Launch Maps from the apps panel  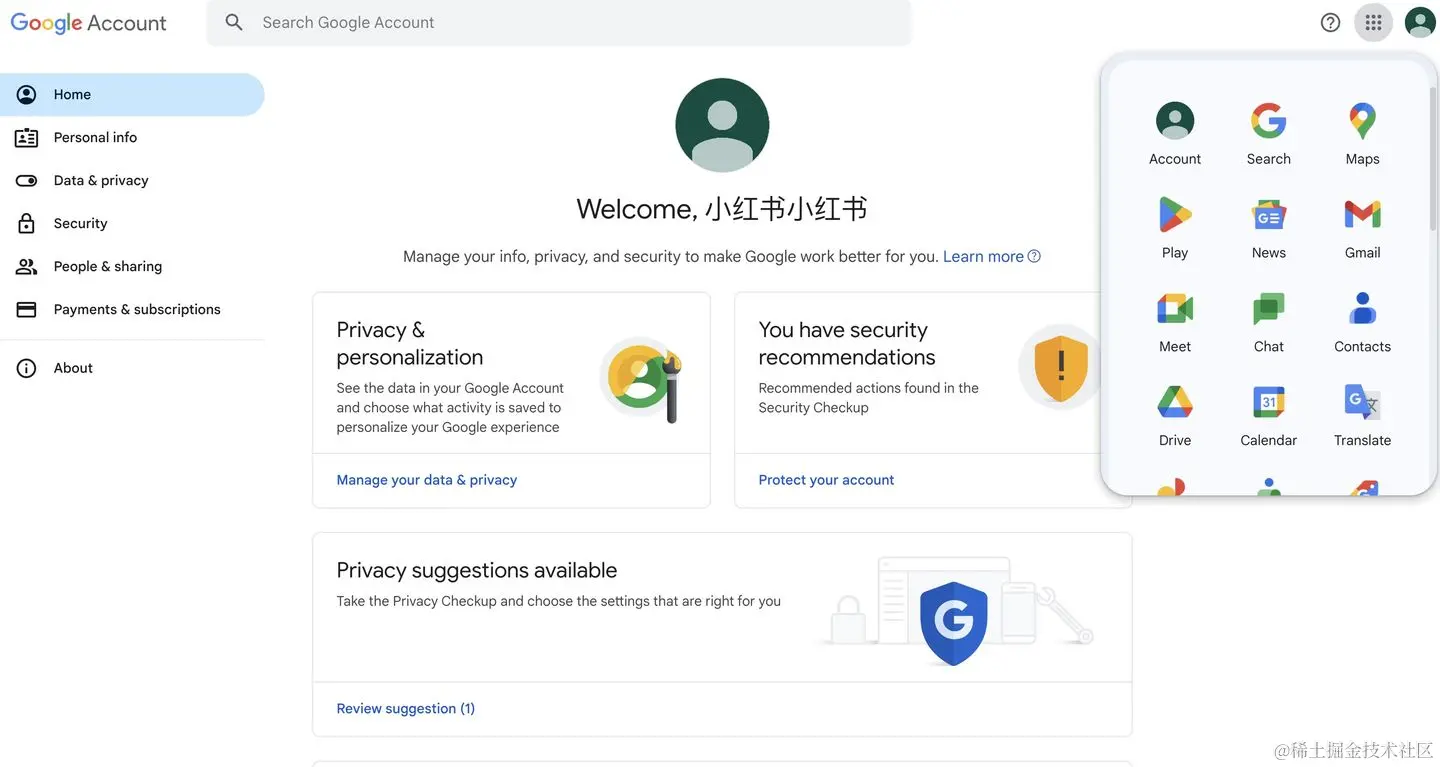click(1362, 134)
